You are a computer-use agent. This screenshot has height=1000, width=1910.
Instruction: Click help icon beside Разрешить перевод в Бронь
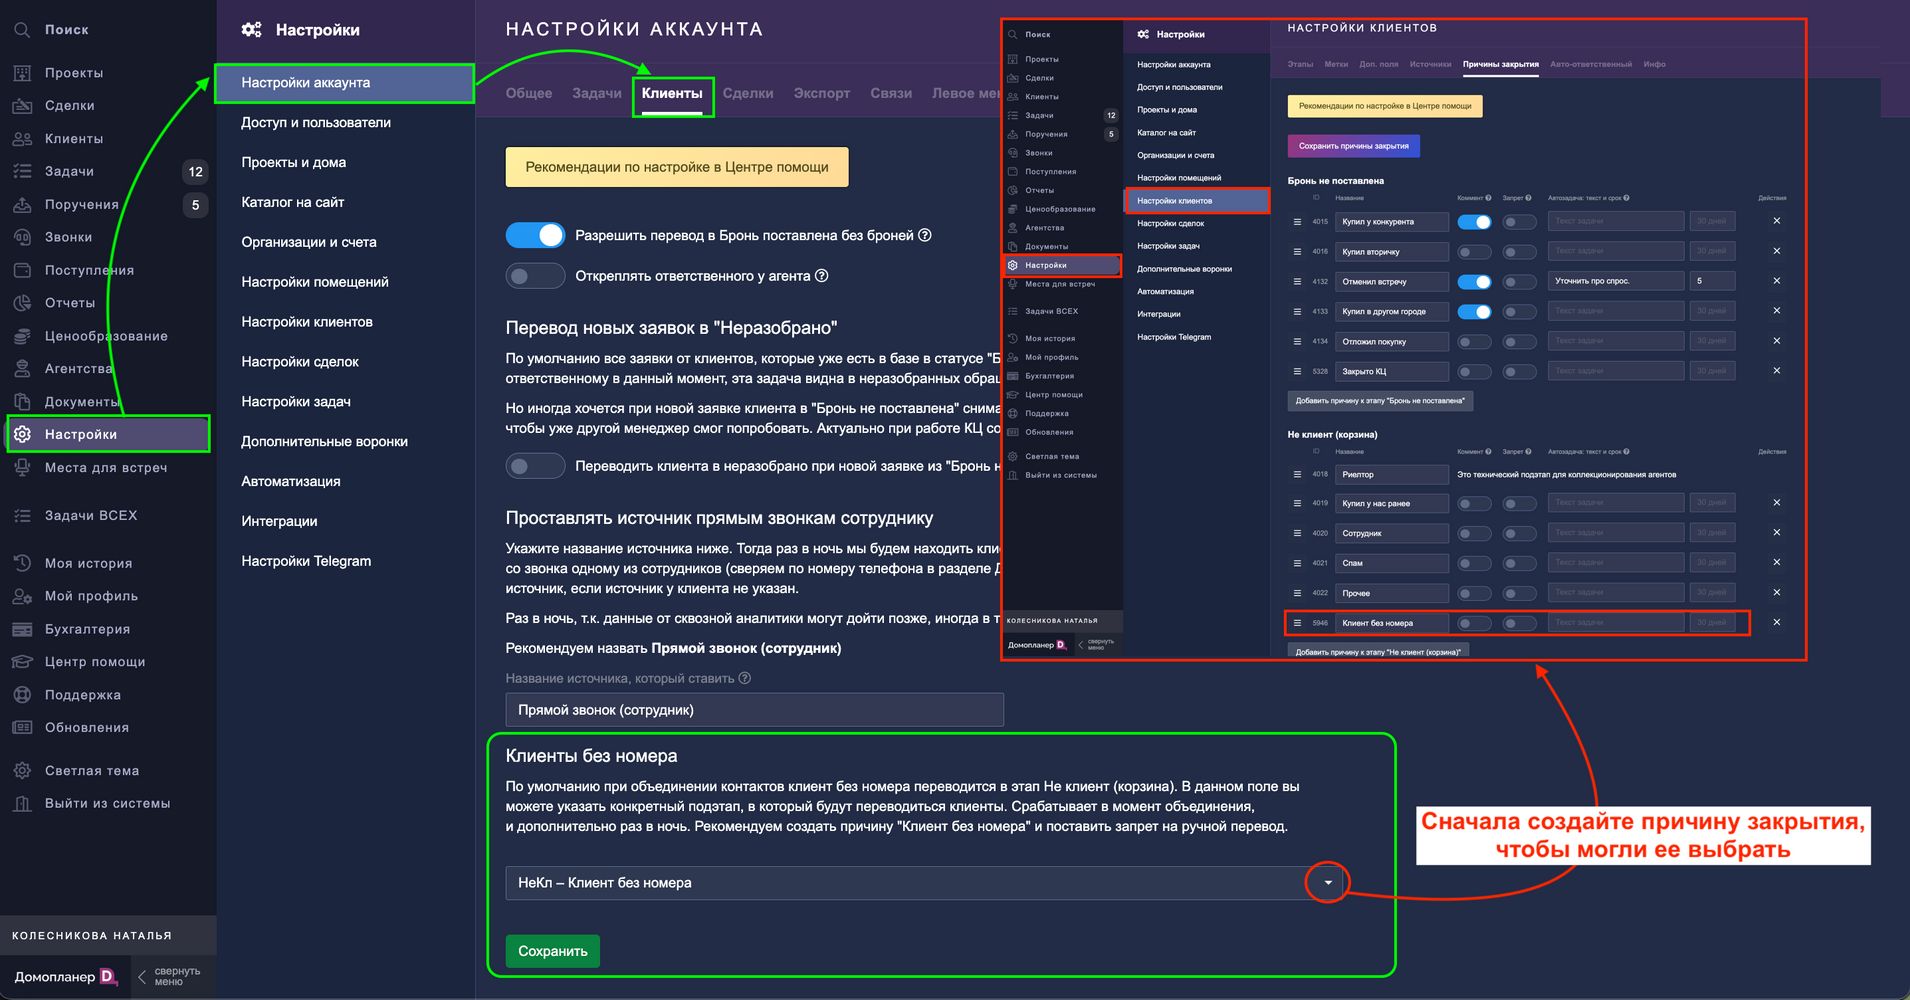[925, 236]
